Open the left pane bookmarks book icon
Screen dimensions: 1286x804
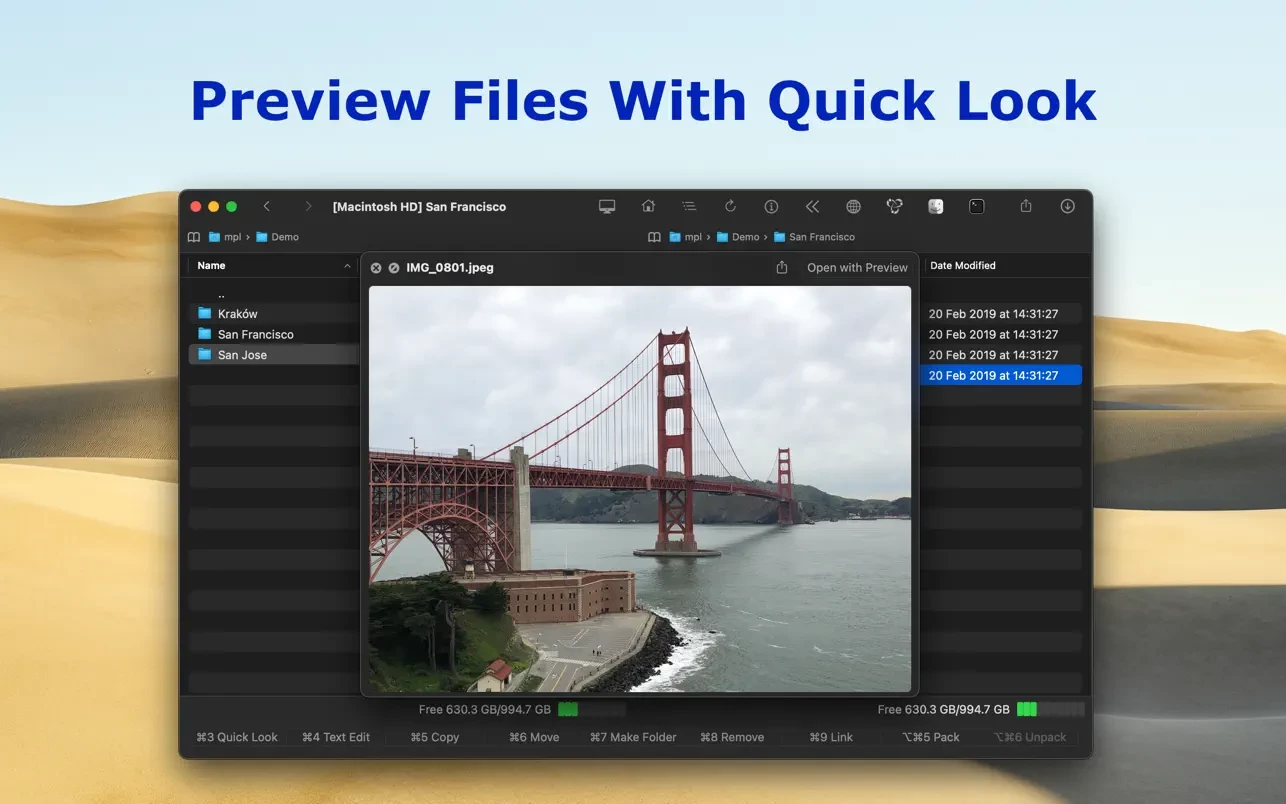[x=194, y=237]
